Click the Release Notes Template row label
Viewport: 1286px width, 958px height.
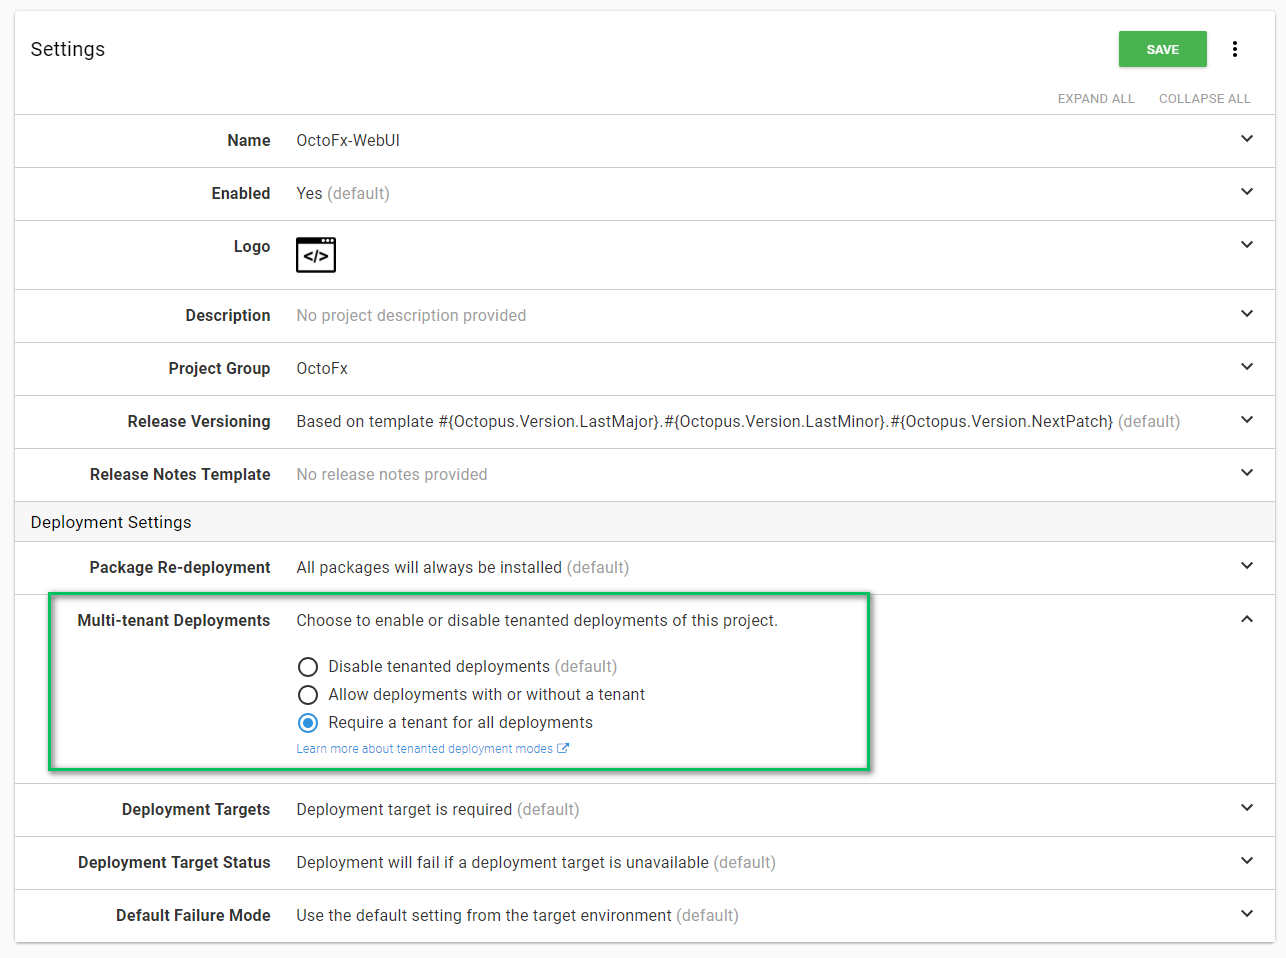tap(180, 475)
